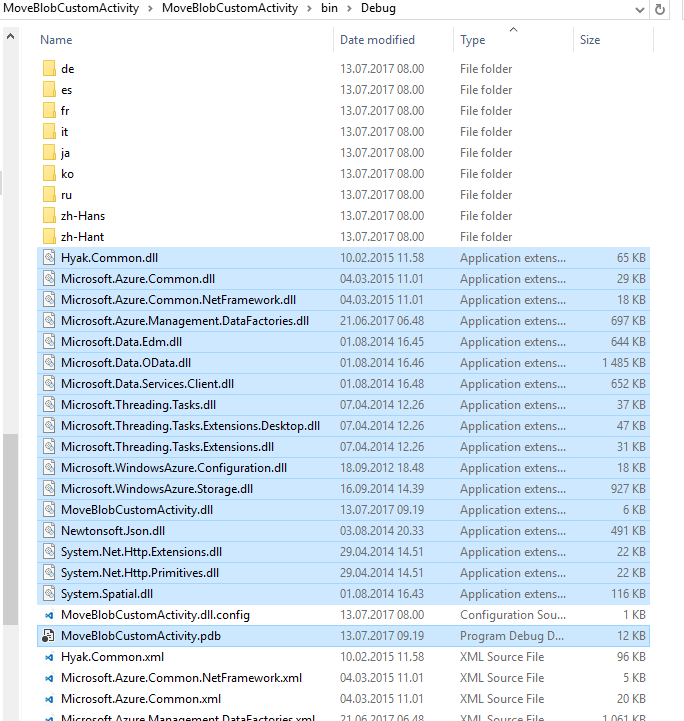This screenshot has width=684, height=721.
Task: Click the Hyak.Common.xml Visual Studio icon
Action: click(49, 657)
